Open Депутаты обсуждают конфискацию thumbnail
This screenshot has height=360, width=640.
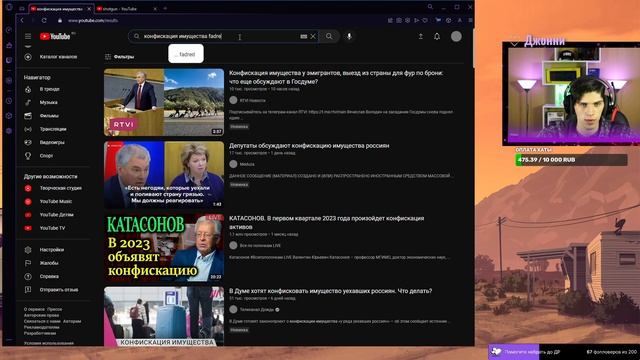coord(164,175)
